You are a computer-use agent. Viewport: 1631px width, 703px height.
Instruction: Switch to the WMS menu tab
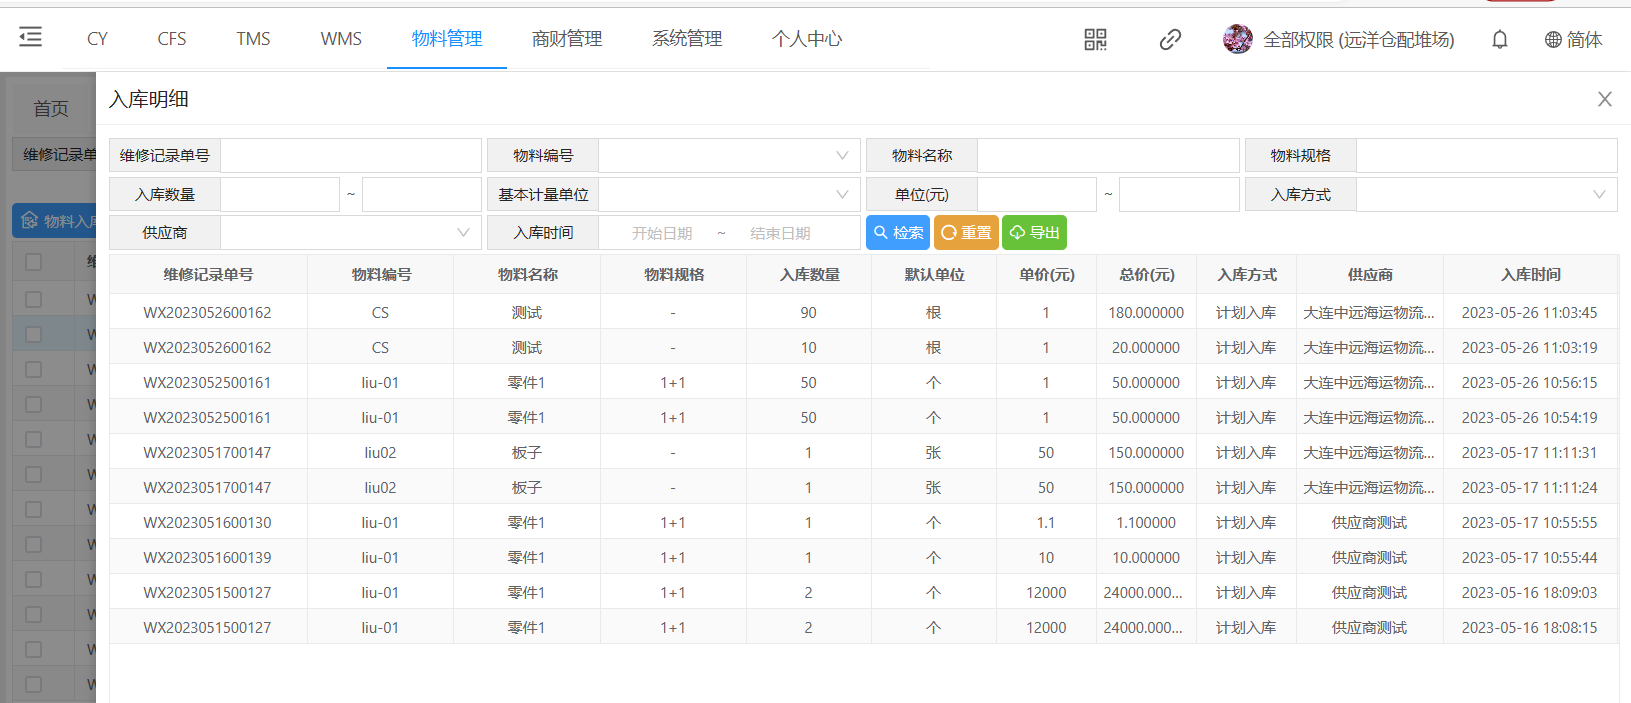[341, 39]
